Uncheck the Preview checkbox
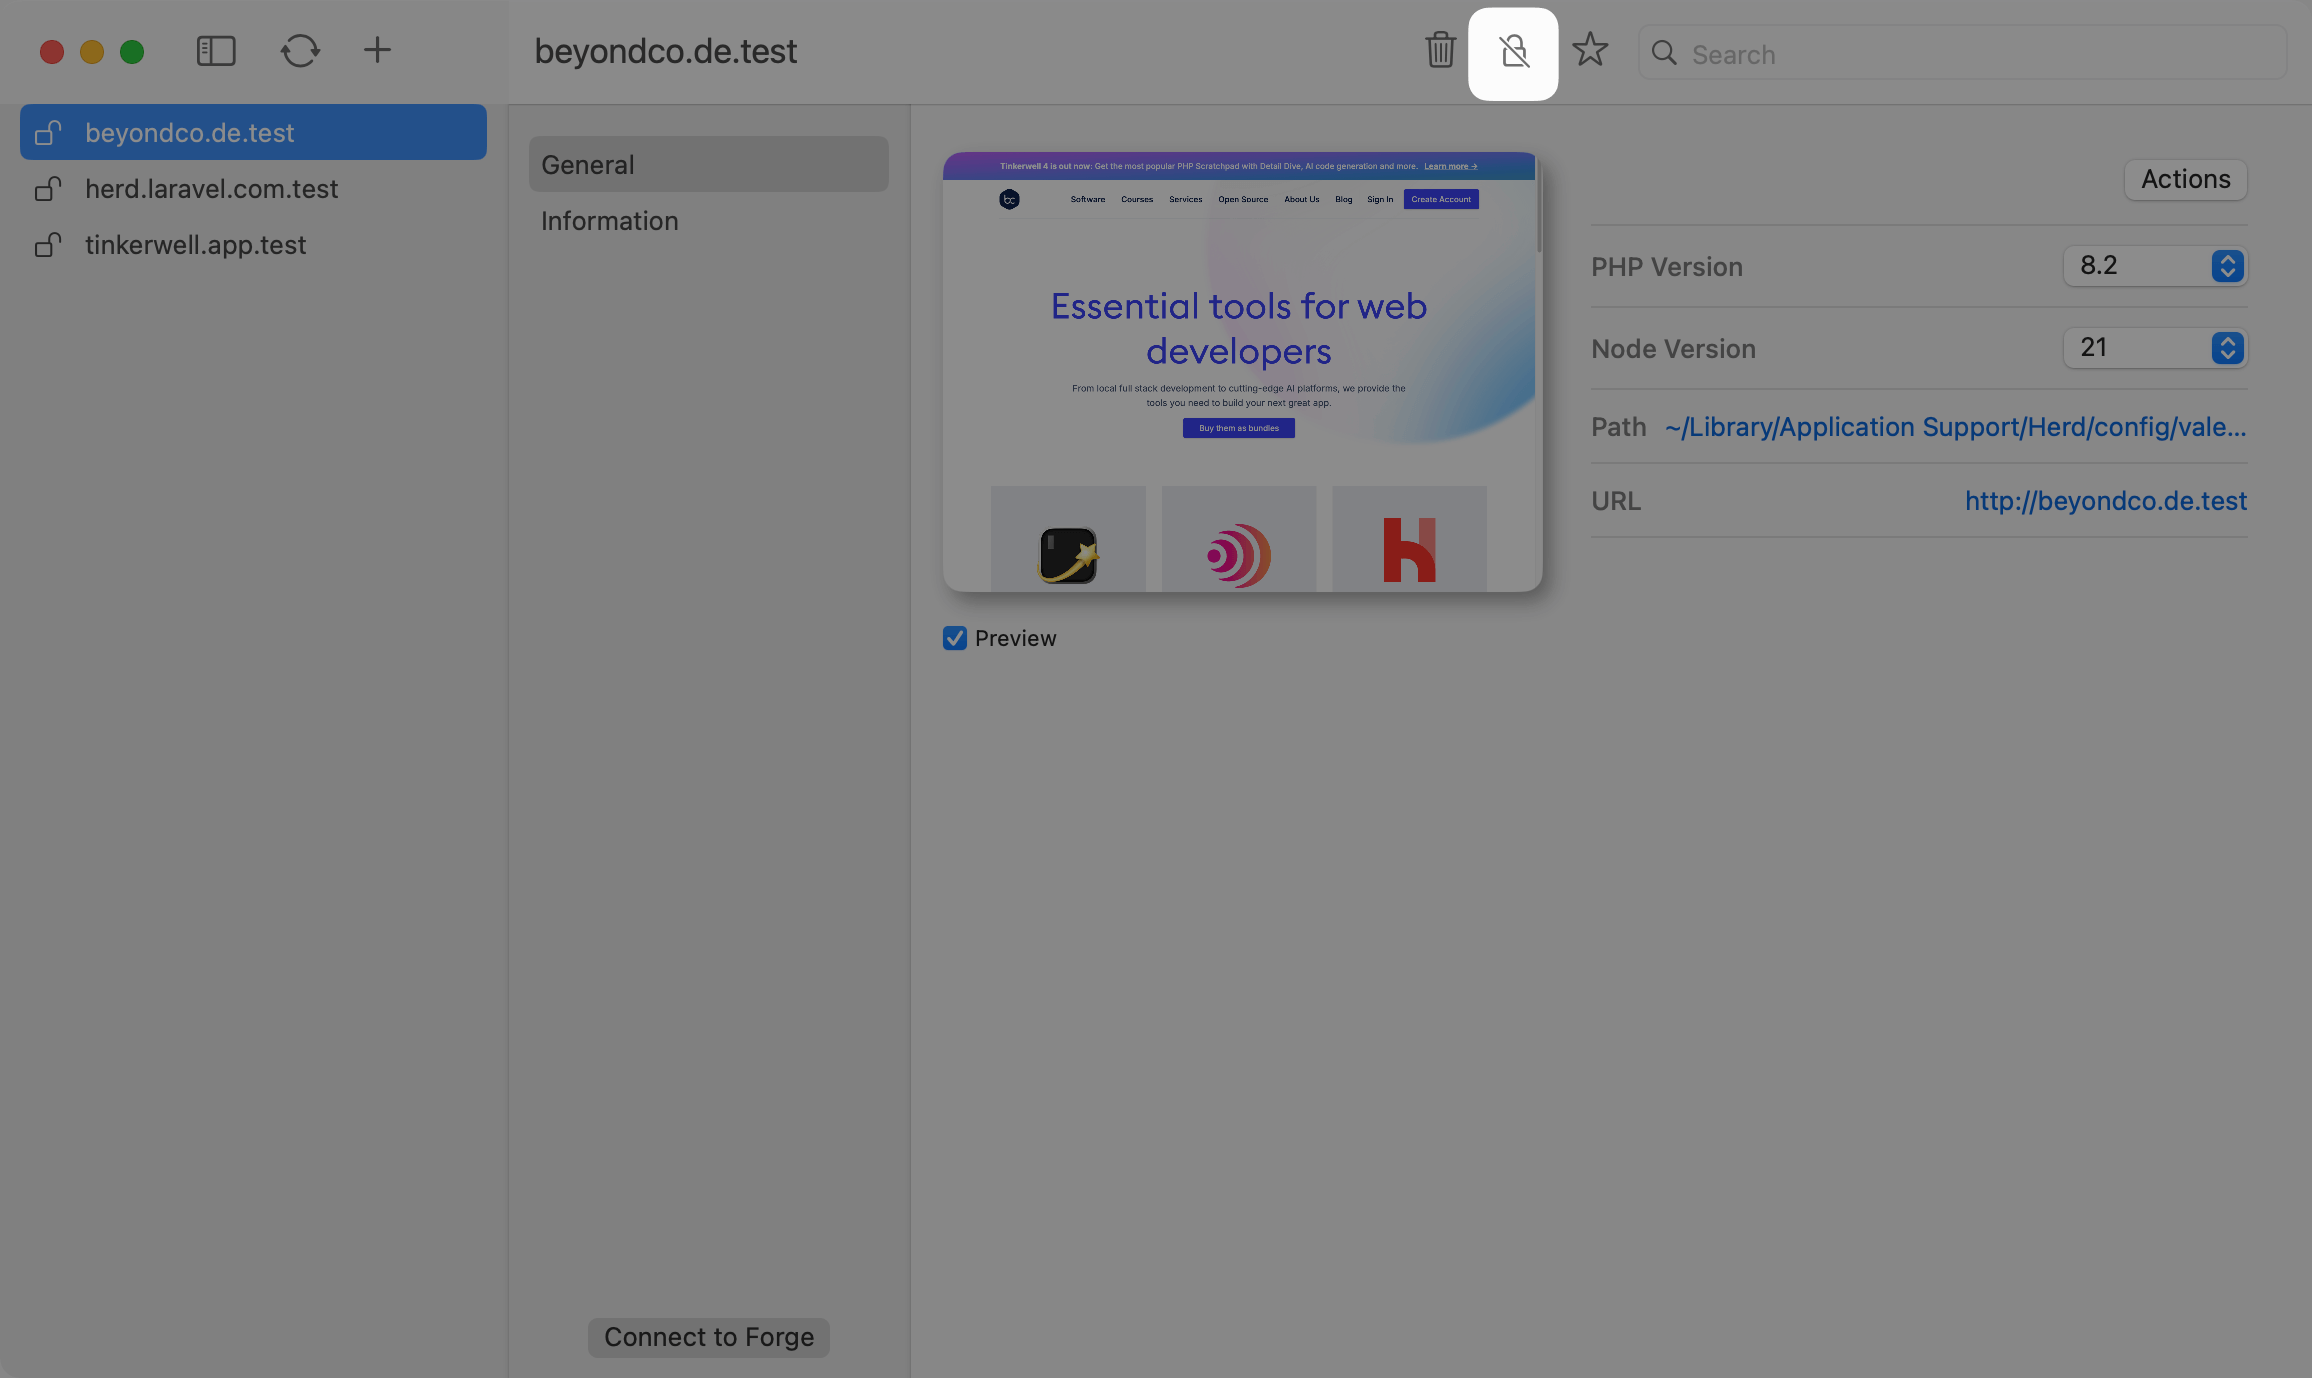 click(954, 638)
